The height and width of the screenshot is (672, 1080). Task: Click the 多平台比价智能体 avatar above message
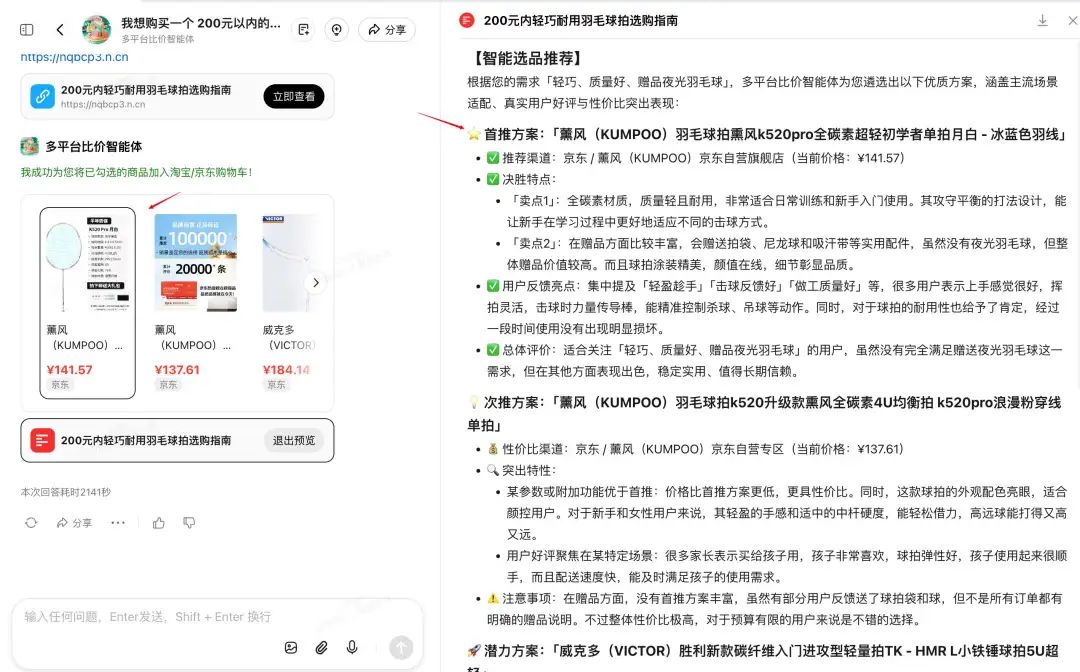click(x=30, y=146)
